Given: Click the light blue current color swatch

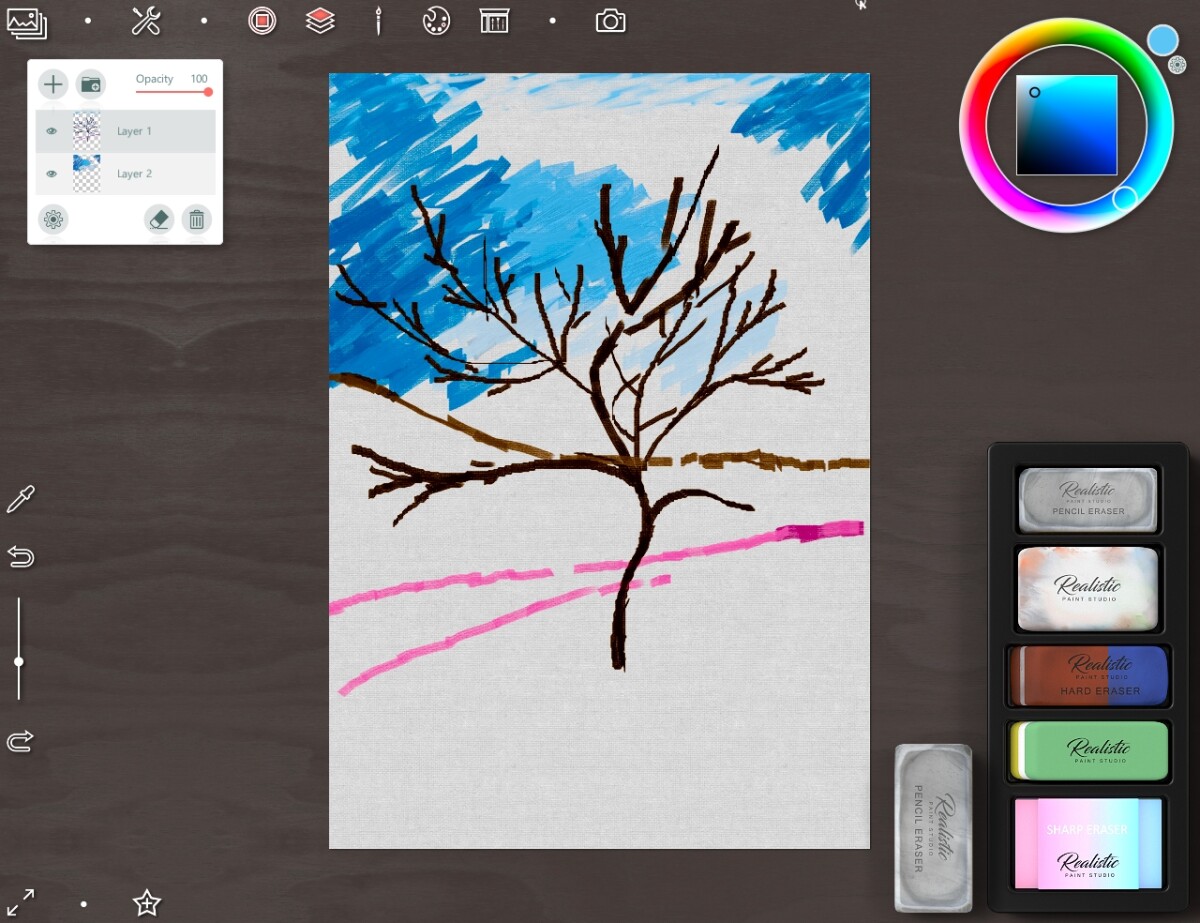Looking at the screenshot, I should (1162, 40).
